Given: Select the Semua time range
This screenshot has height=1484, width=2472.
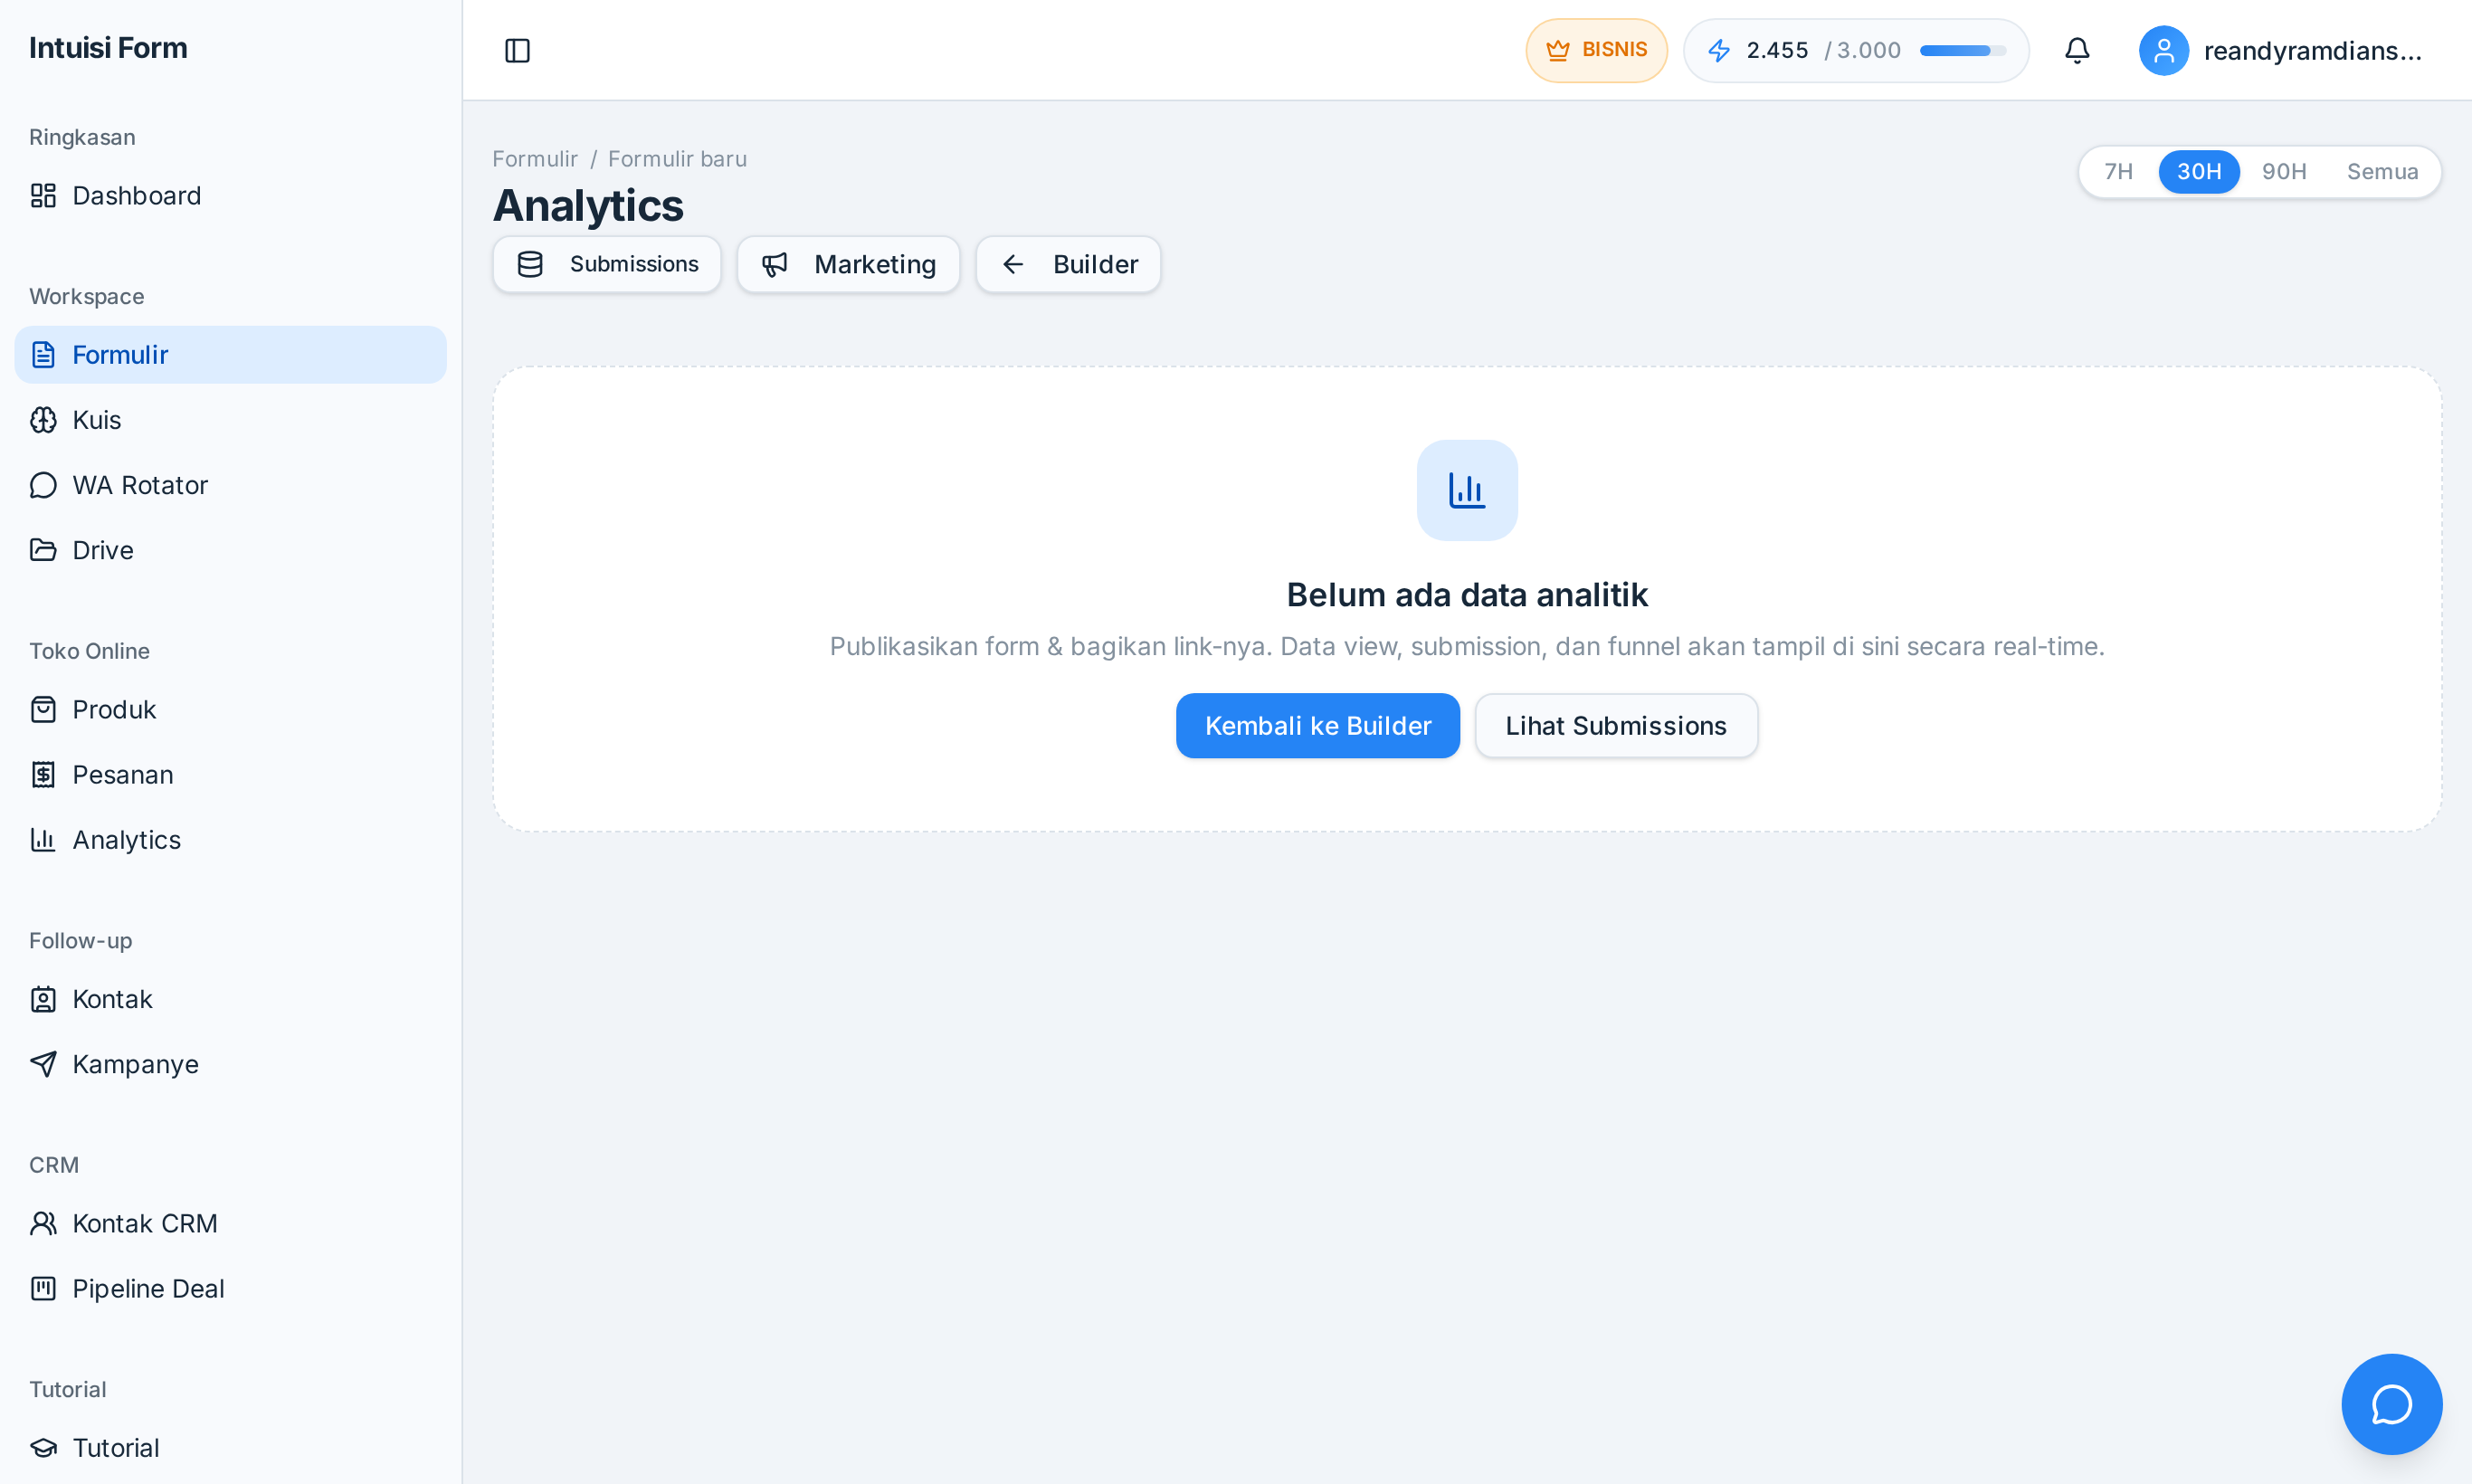Looking at the screenshot, I should 2382,172.
